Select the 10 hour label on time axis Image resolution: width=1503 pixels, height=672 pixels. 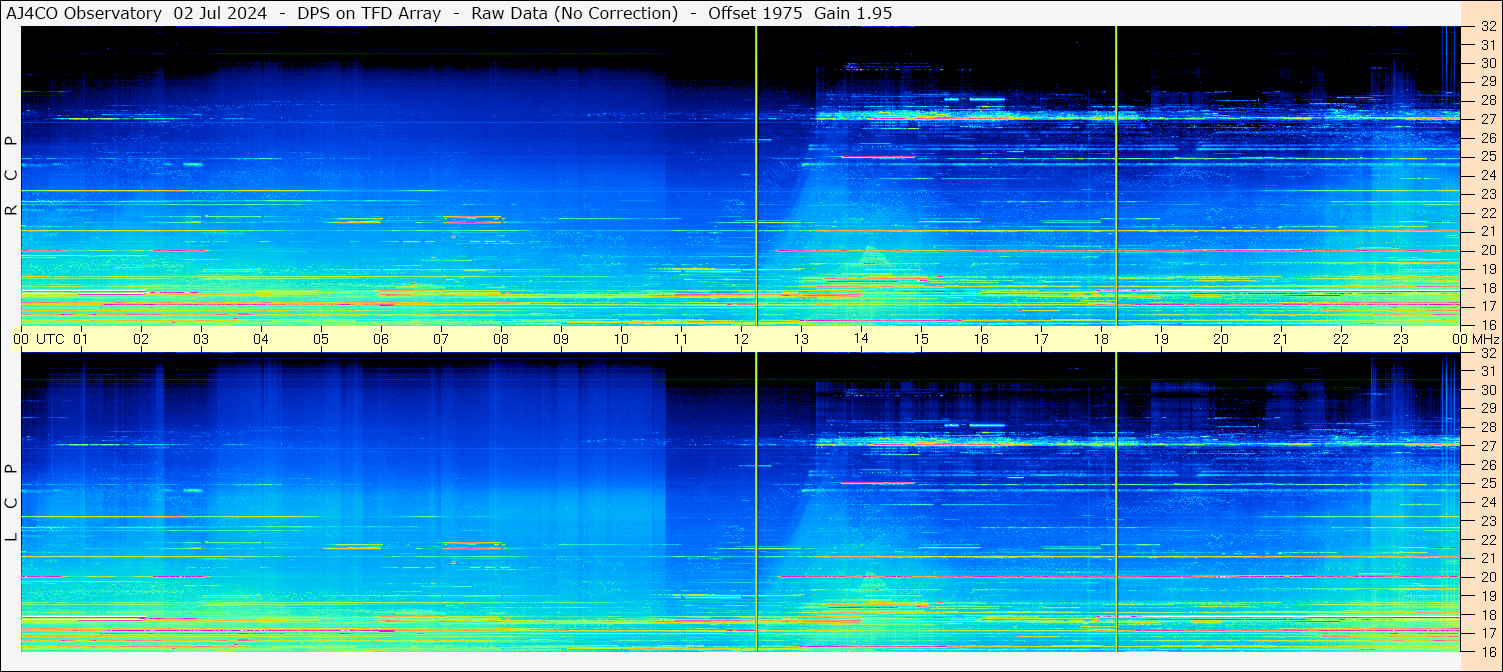point(621,340)
